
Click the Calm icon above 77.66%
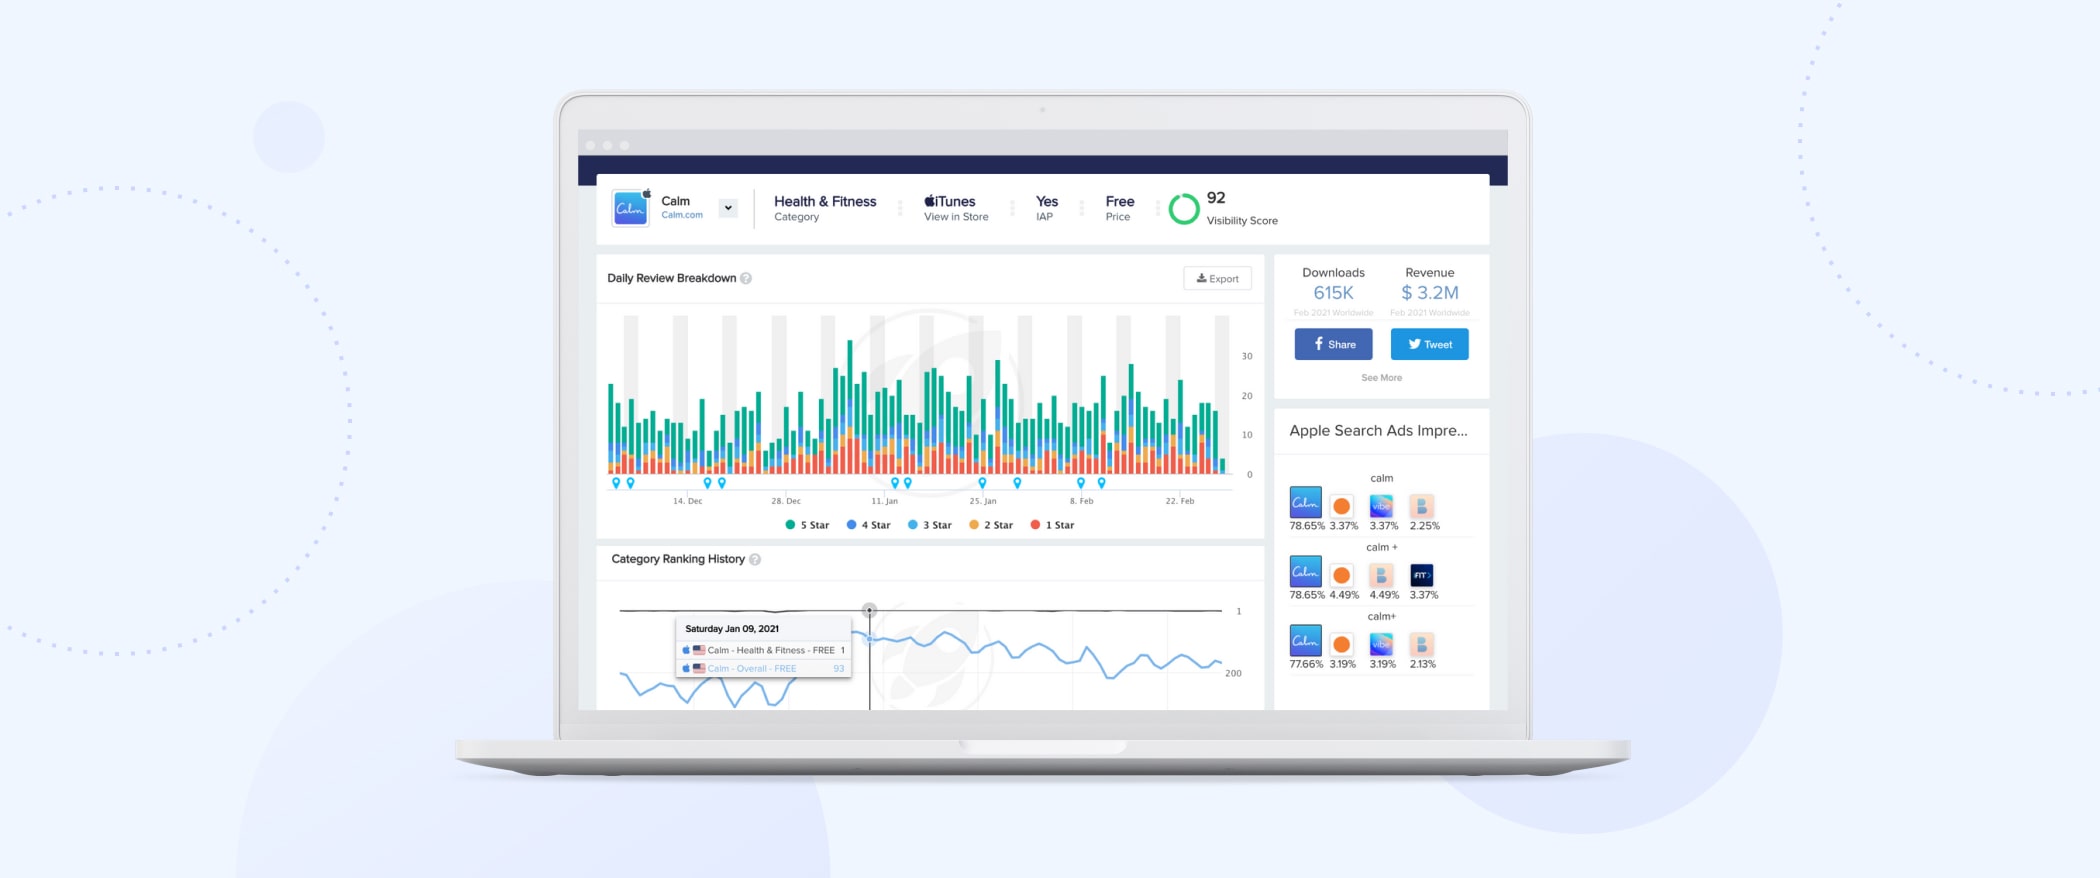(x=1305, y=640)
